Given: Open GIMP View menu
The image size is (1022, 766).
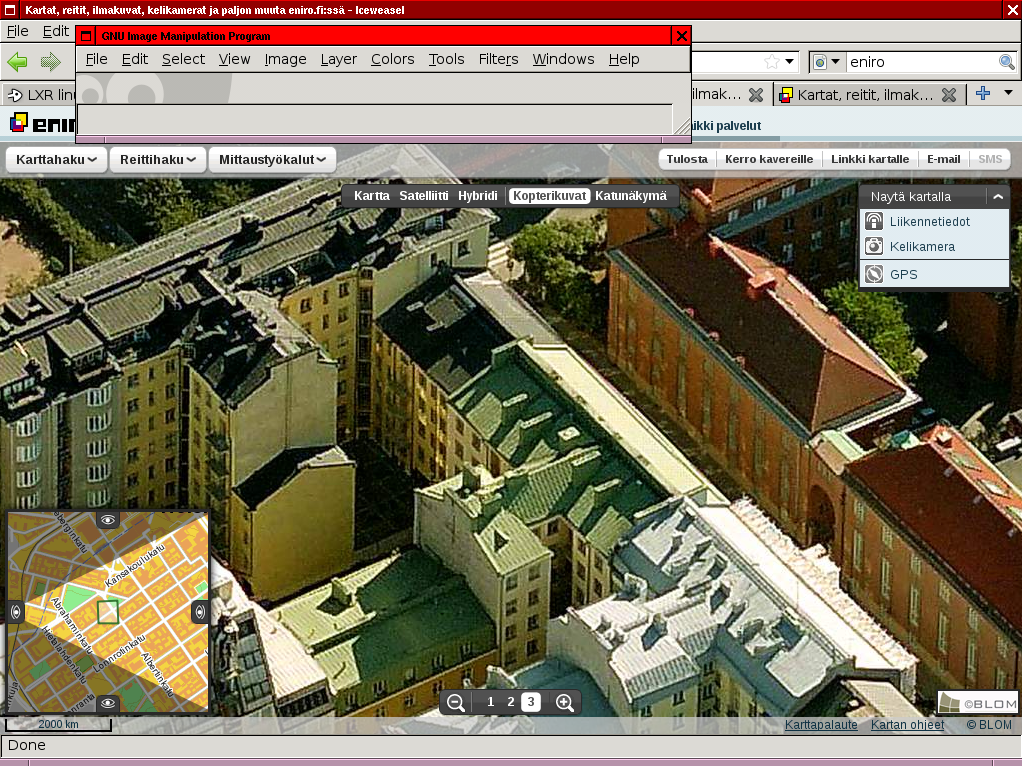Looking at the screenshot, I should click(234, 59).
